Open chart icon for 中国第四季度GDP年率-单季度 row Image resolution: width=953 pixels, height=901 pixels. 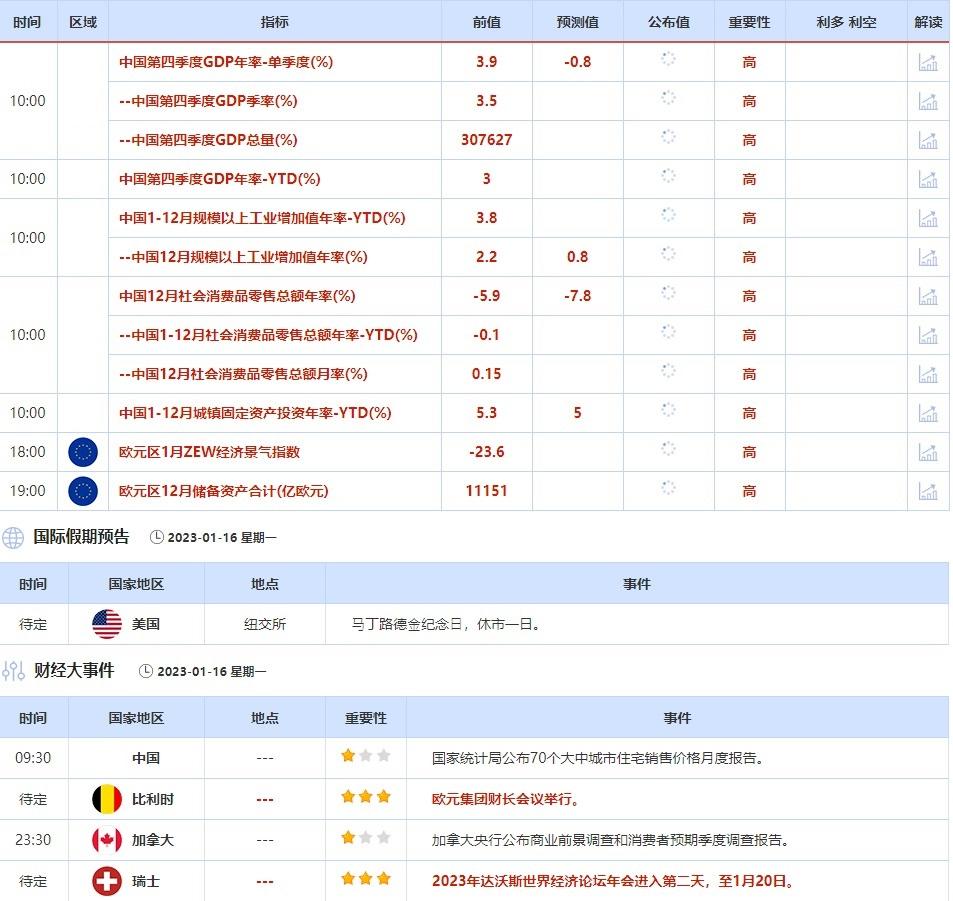928,62
